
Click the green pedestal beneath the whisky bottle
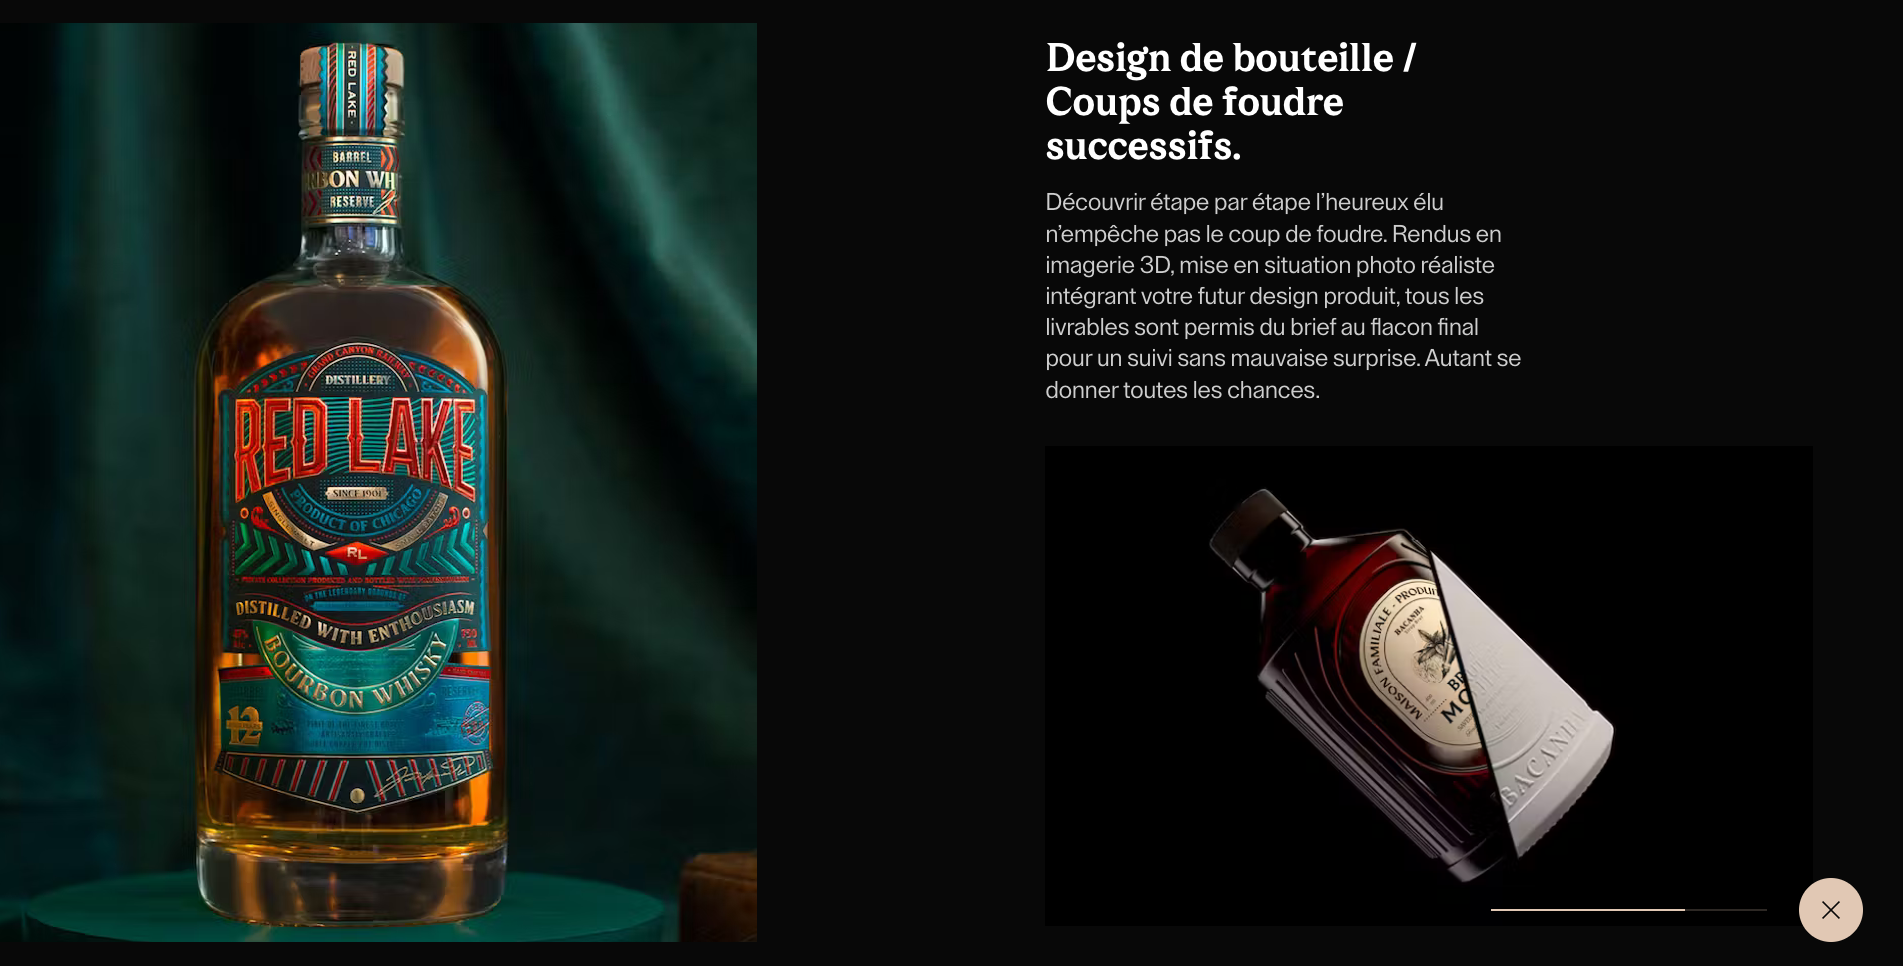[345, 905]
